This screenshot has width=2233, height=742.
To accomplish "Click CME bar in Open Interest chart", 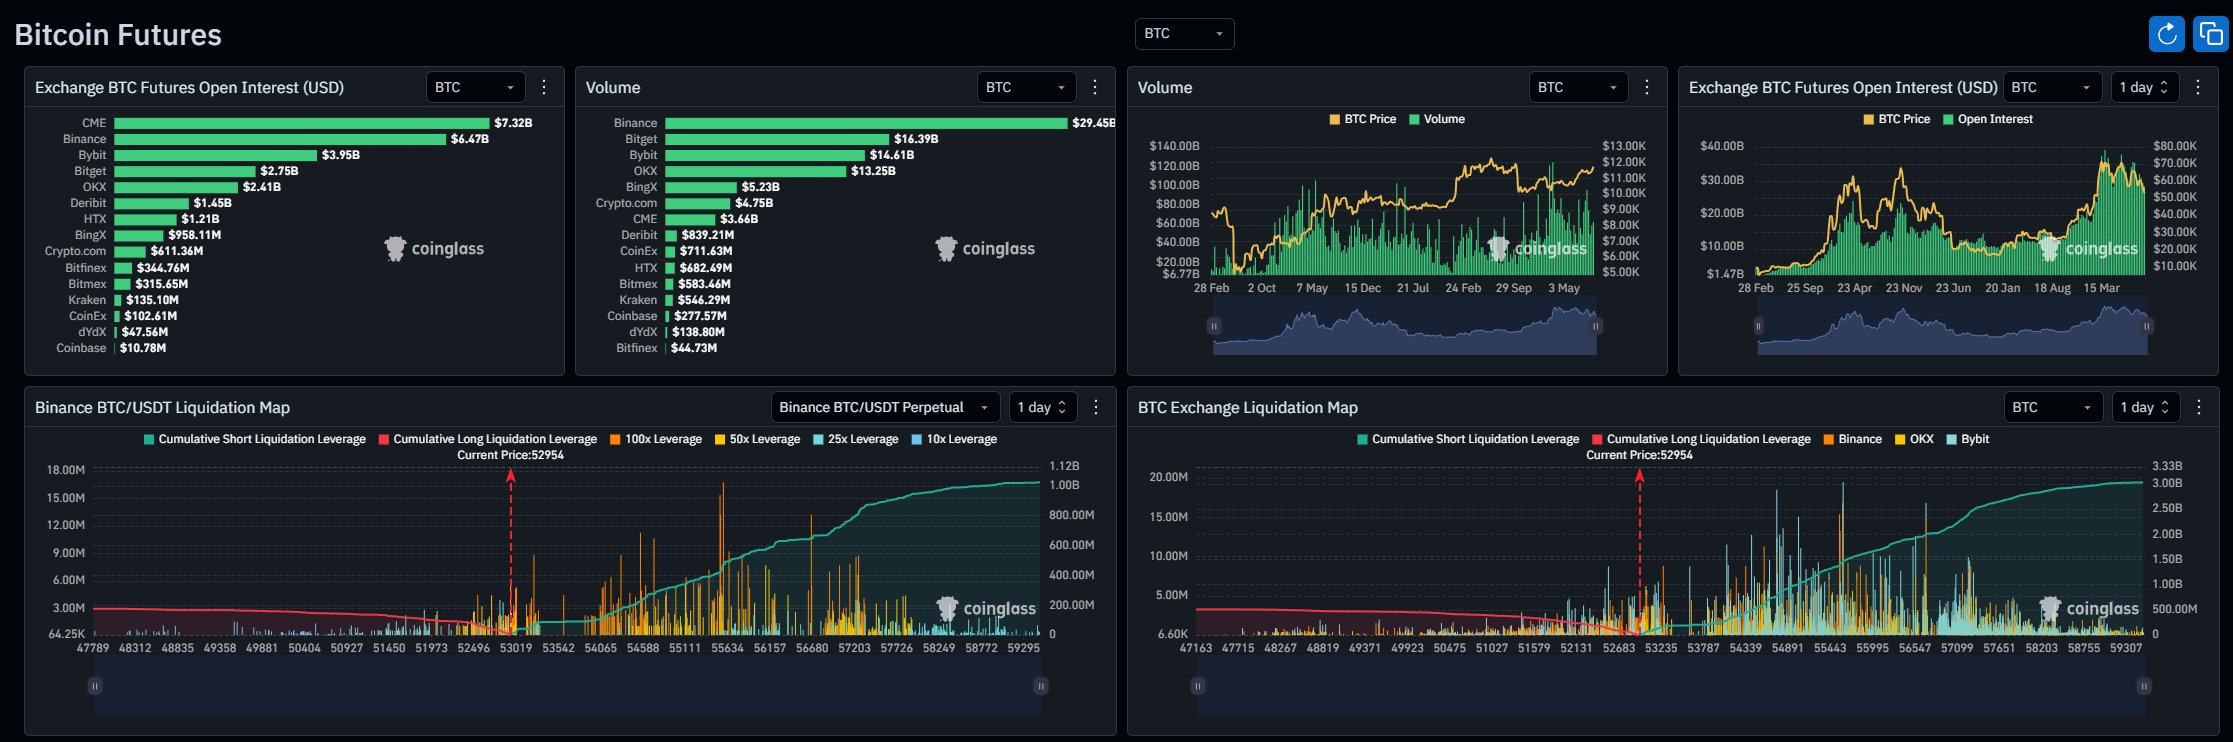I will click(x=302, y=123).
